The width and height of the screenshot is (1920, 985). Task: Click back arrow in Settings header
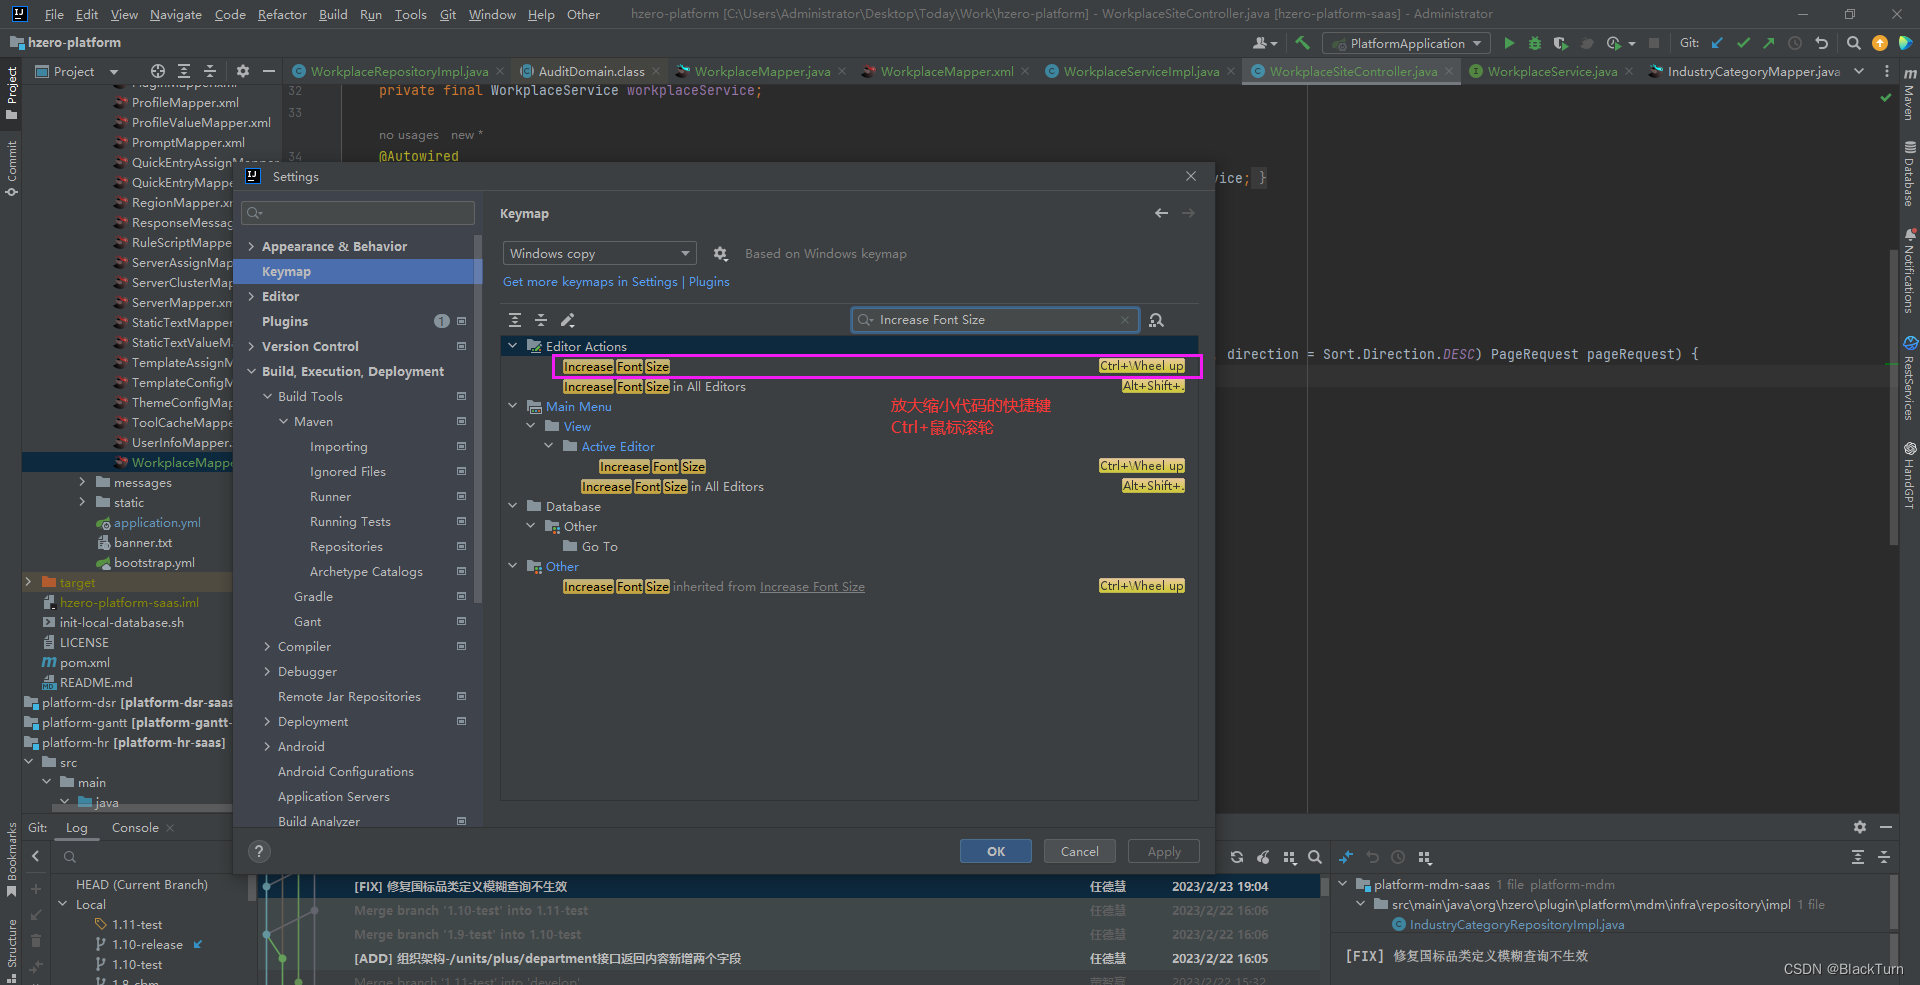click(x=1161, y=213)
